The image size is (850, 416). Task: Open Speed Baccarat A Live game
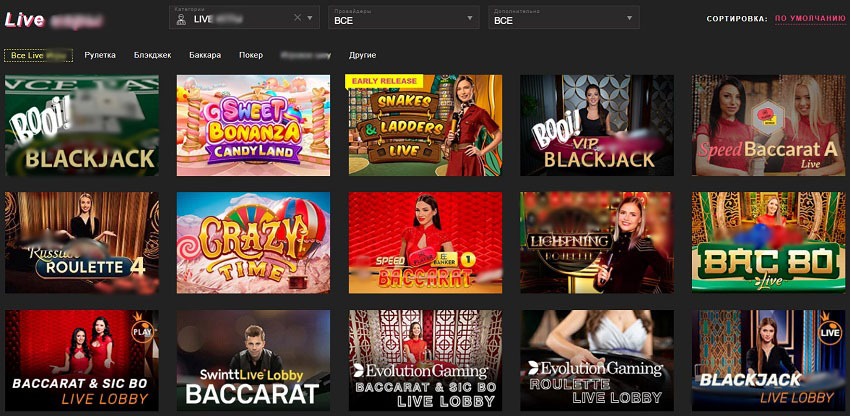coord(768,125)
